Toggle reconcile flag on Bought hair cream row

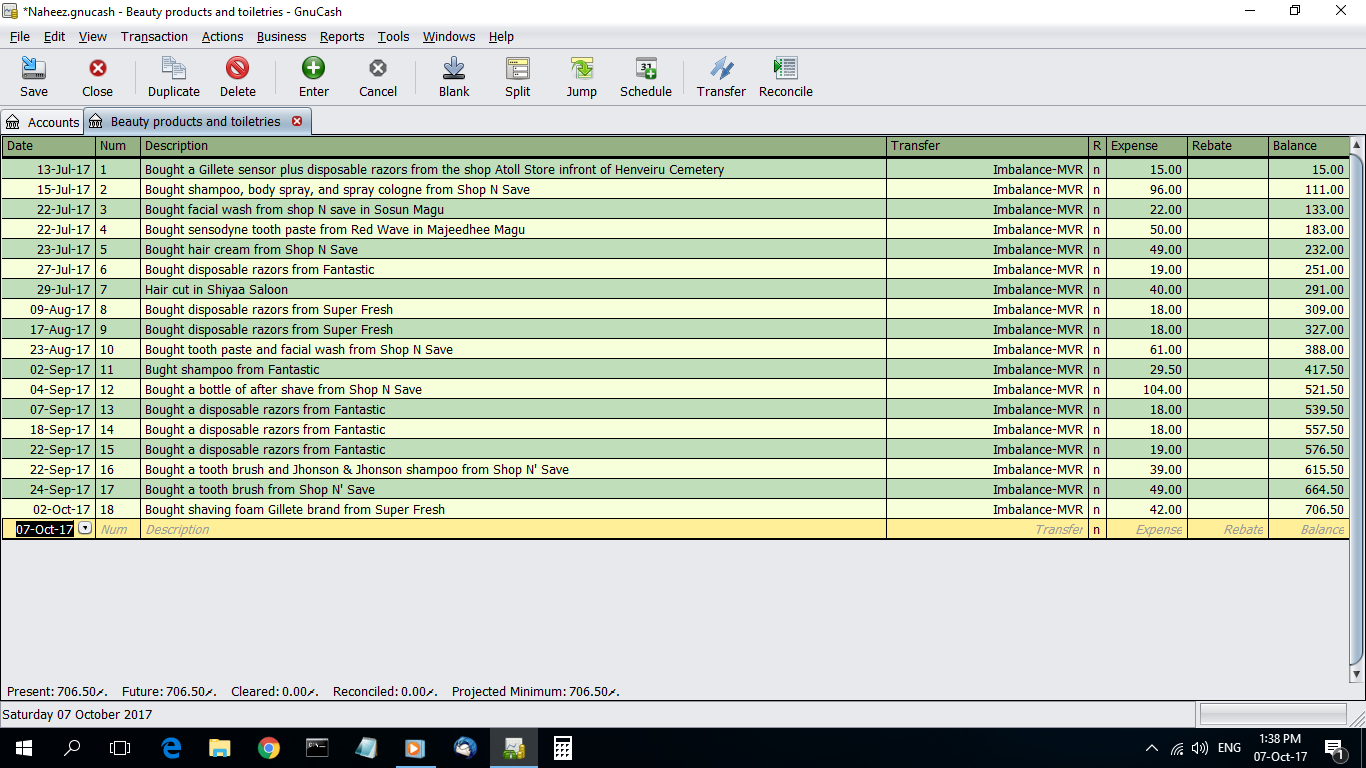pyautogui.click(x=1097, y=249)
